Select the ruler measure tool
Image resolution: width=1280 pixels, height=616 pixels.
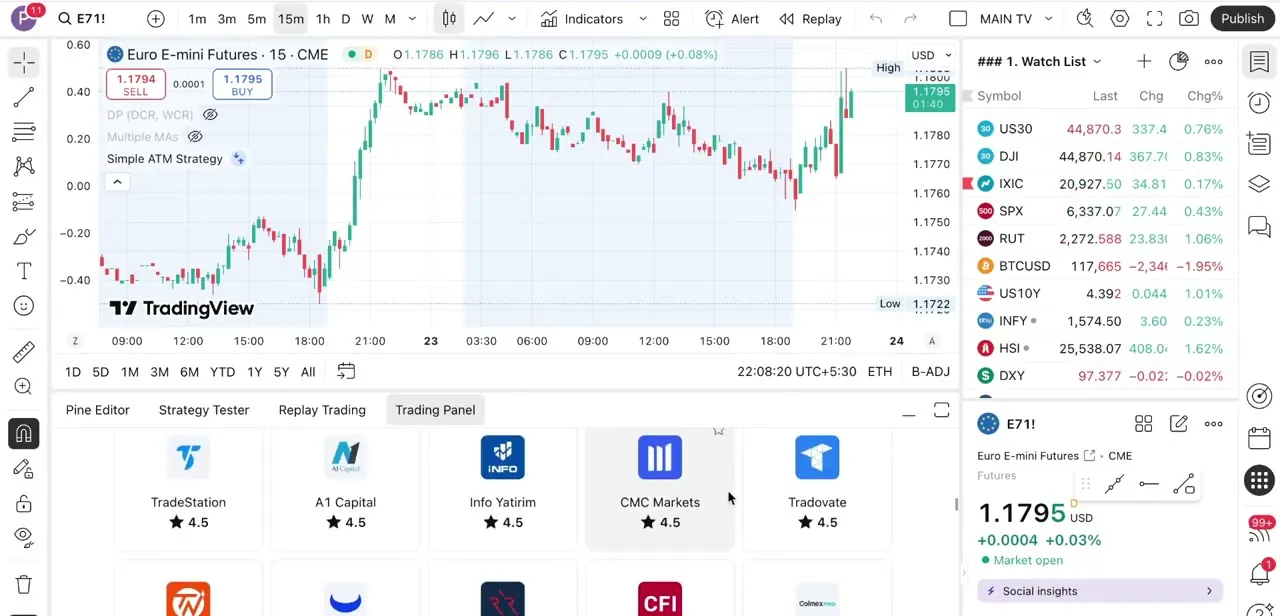coord(24,352)
